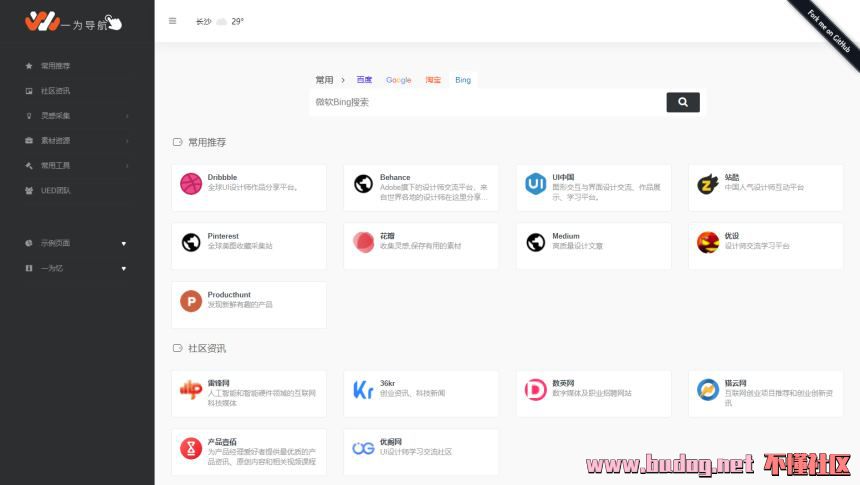Screen dimensions: 860x485
Task: Click the 数字媒体及职业招聘网站 description
Action: (592, 393)
